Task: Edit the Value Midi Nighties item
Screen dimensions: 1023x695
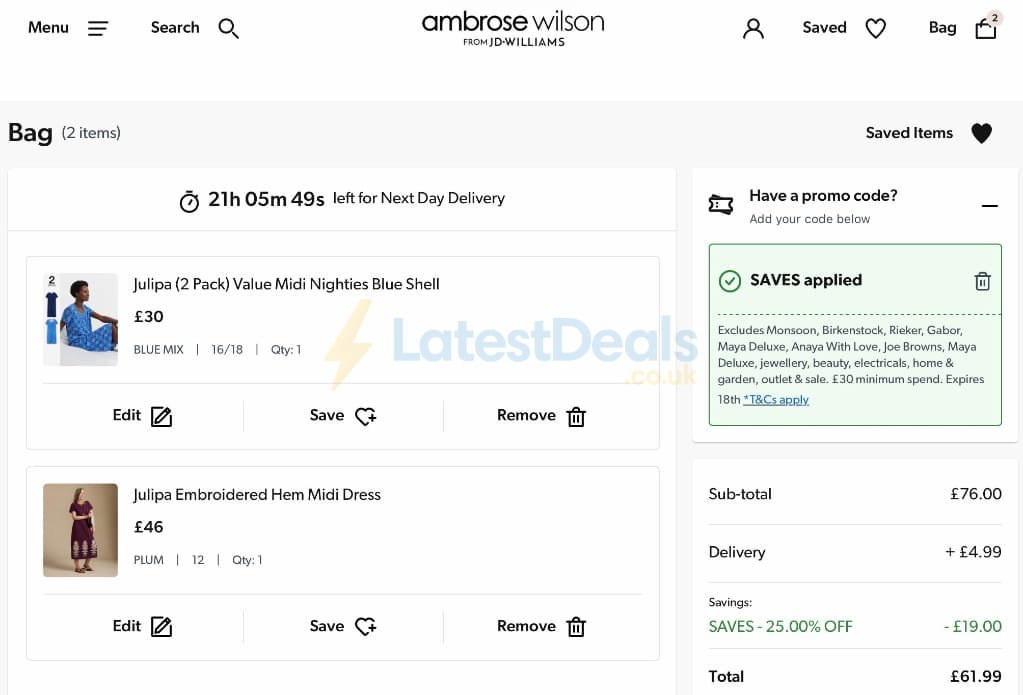Action: pos(142,416)
